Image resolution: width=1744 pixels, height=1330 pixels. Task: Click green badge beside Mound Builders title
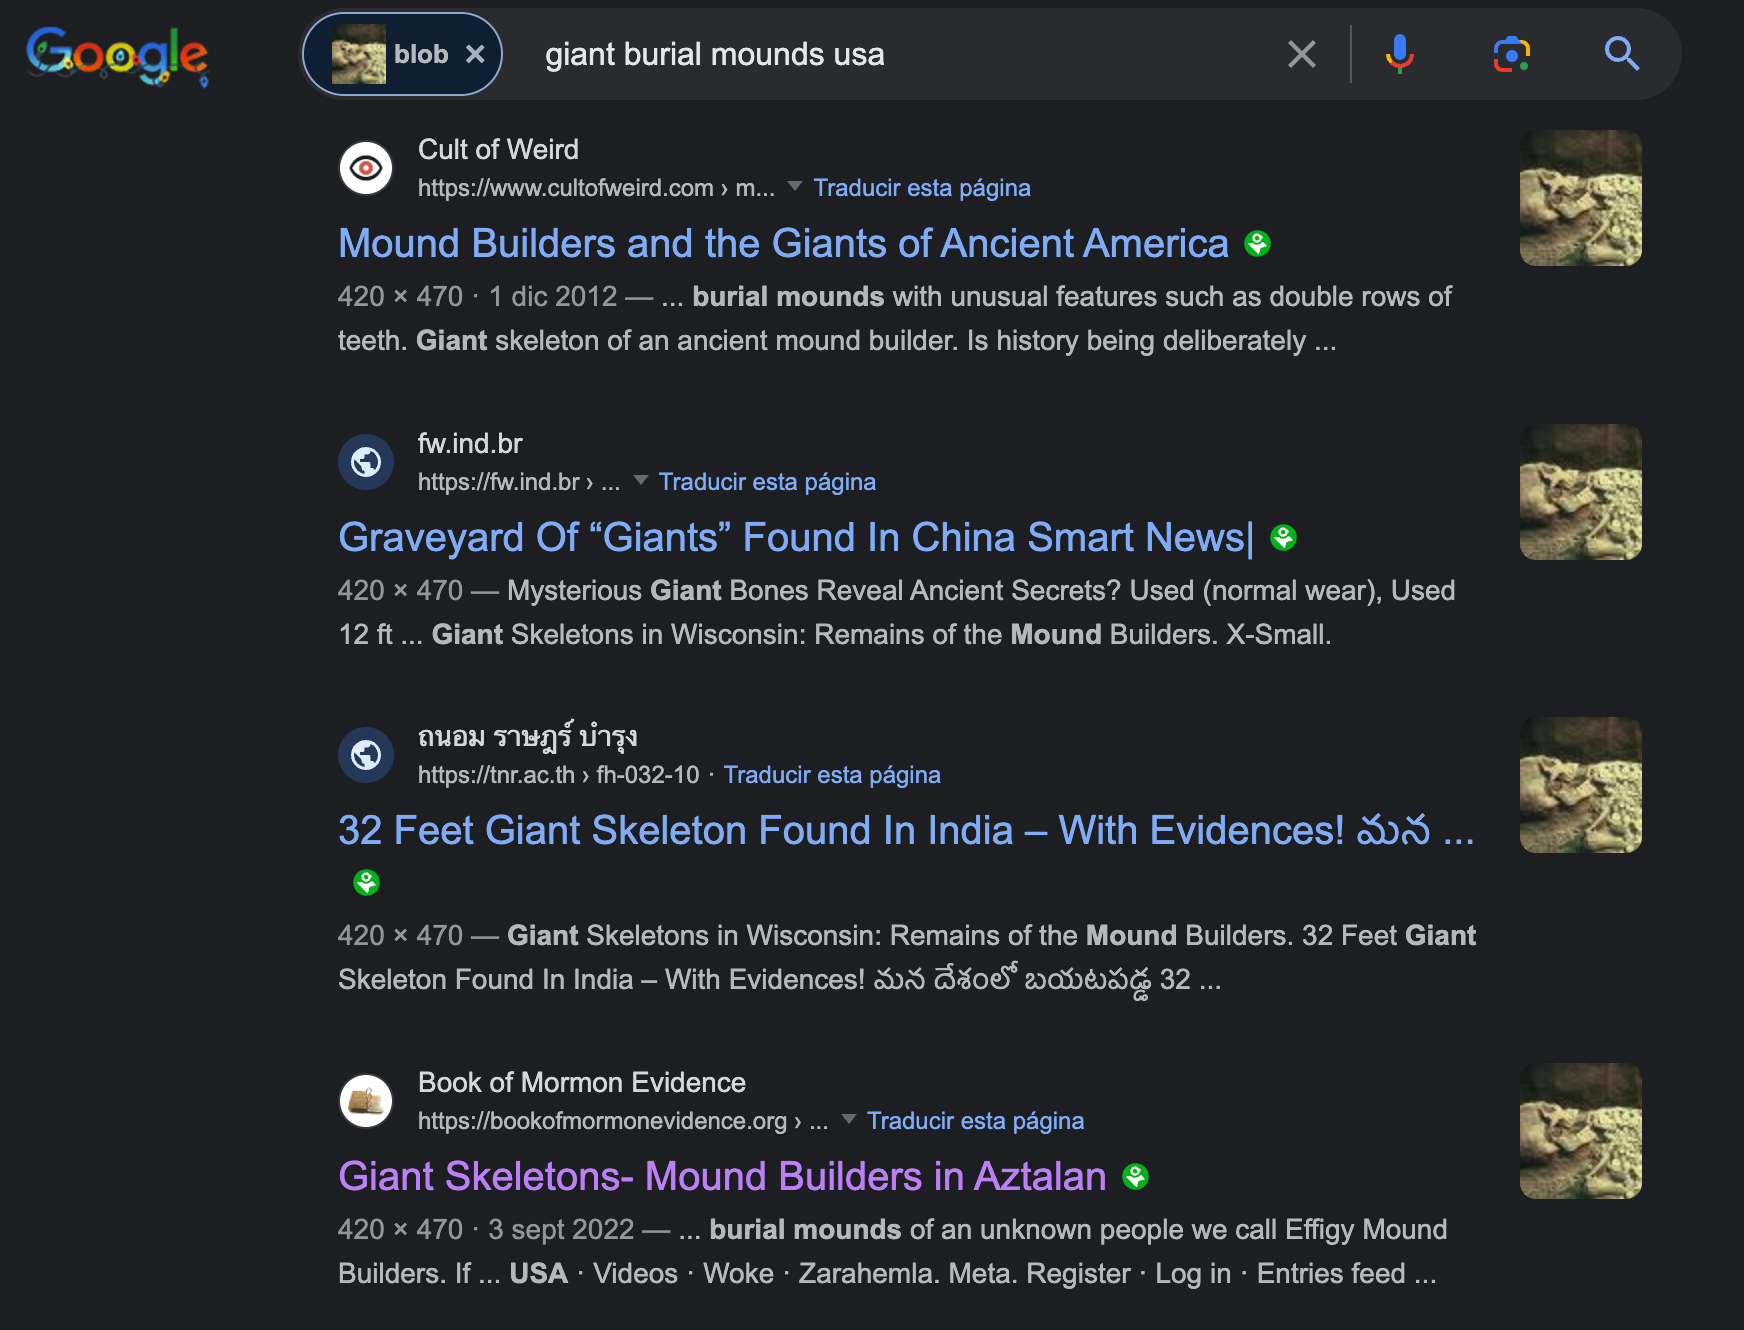1257,244
